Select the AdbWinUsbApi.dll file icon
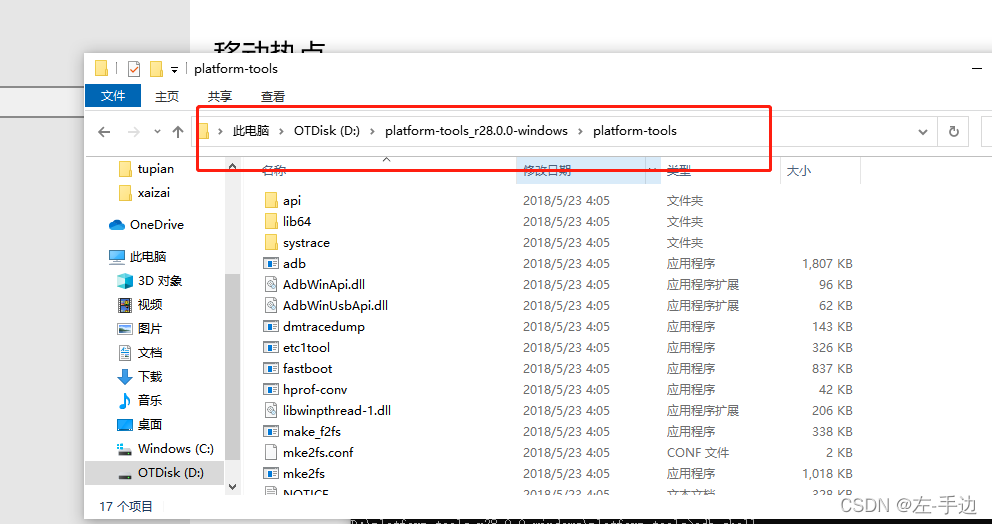This screenshot has width=992, height=524. pos(271,305)
